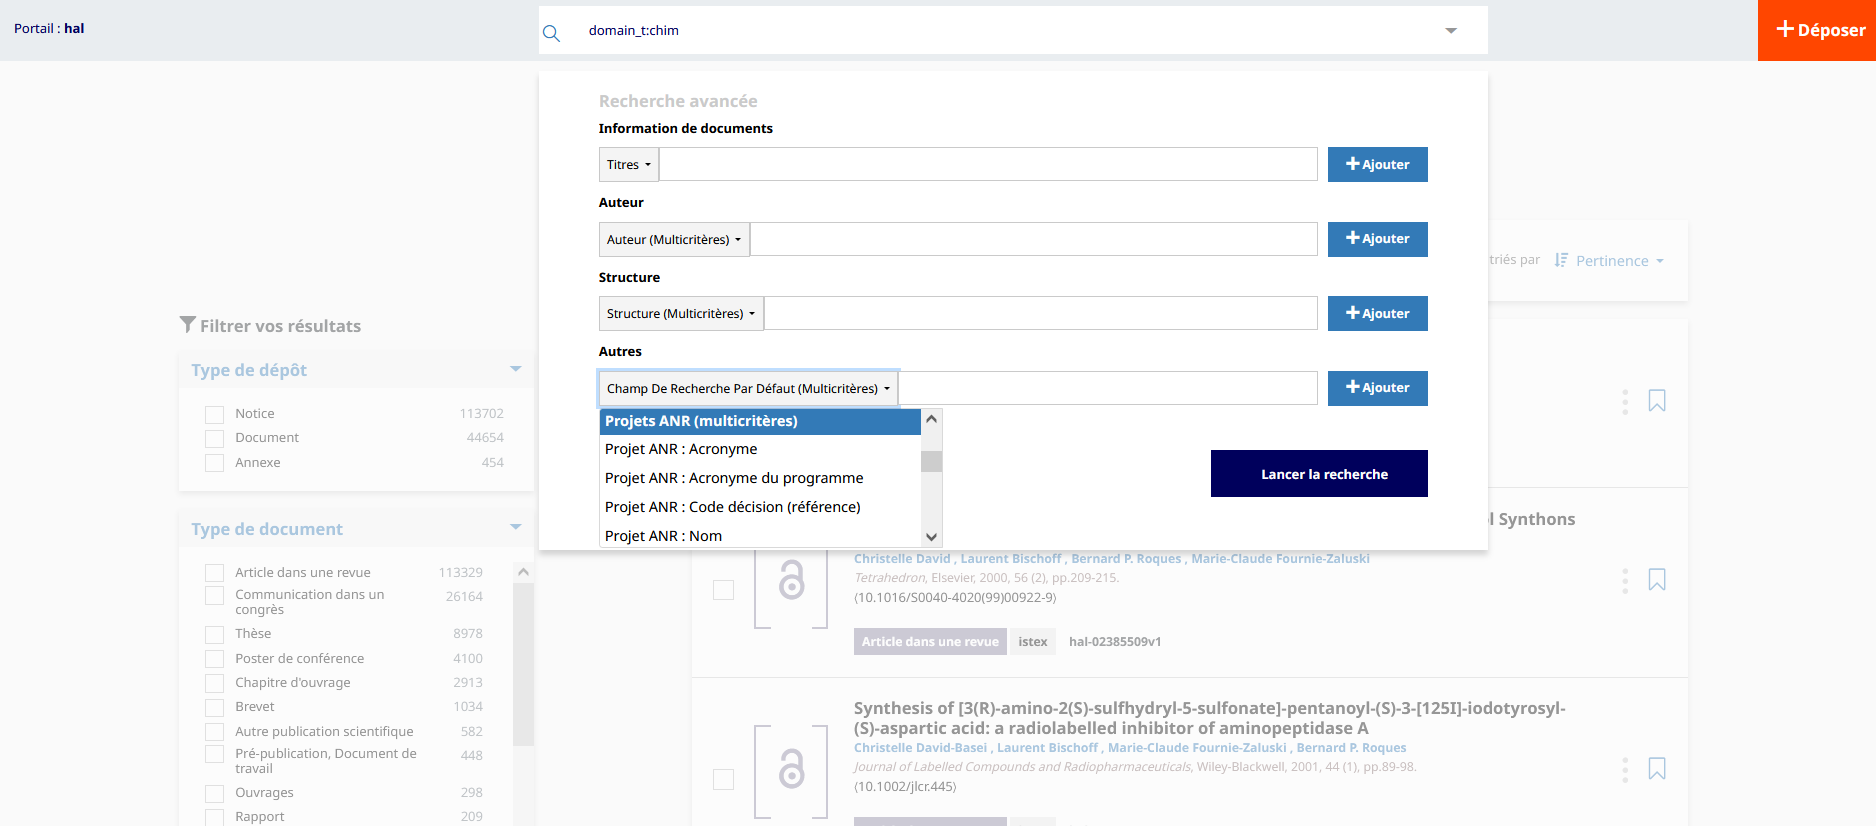
Task: Bookmark the Labelled Compounds article result
Action: click(x=1657, y=769)
